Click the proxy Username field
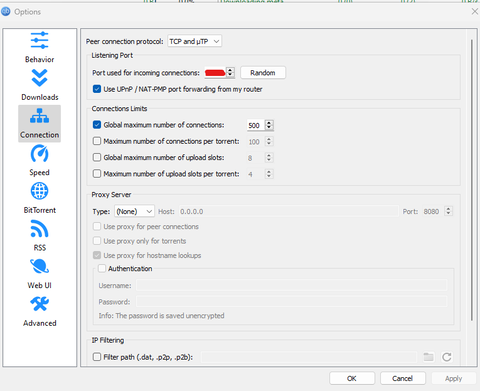 point(292,285)
